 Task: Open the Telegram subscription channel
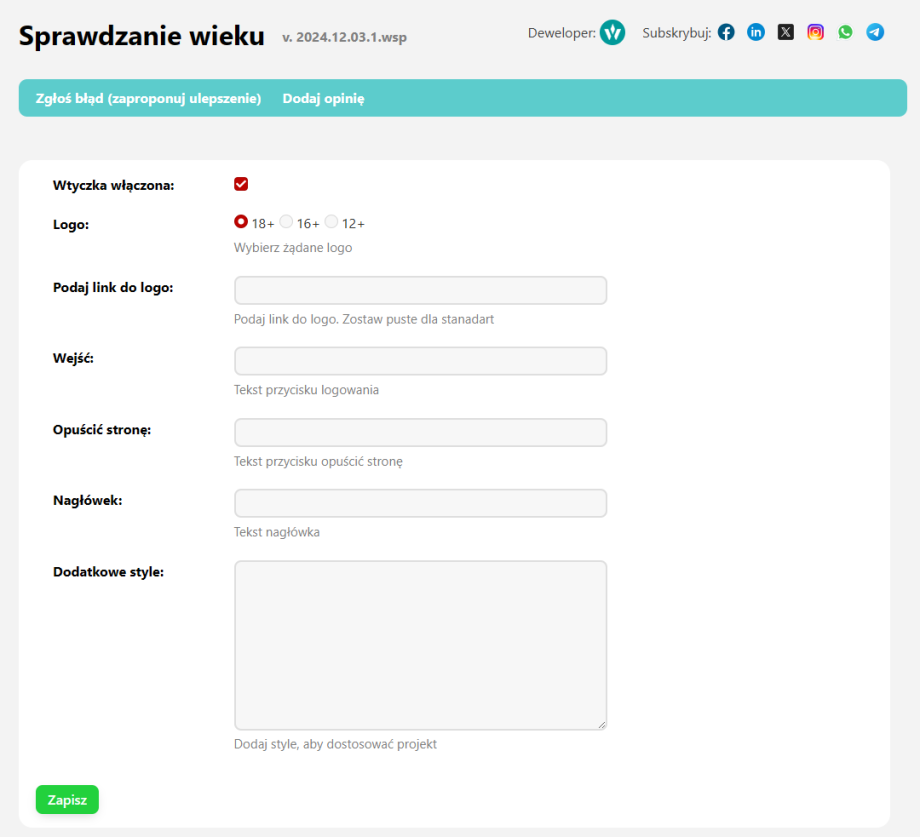875,31
